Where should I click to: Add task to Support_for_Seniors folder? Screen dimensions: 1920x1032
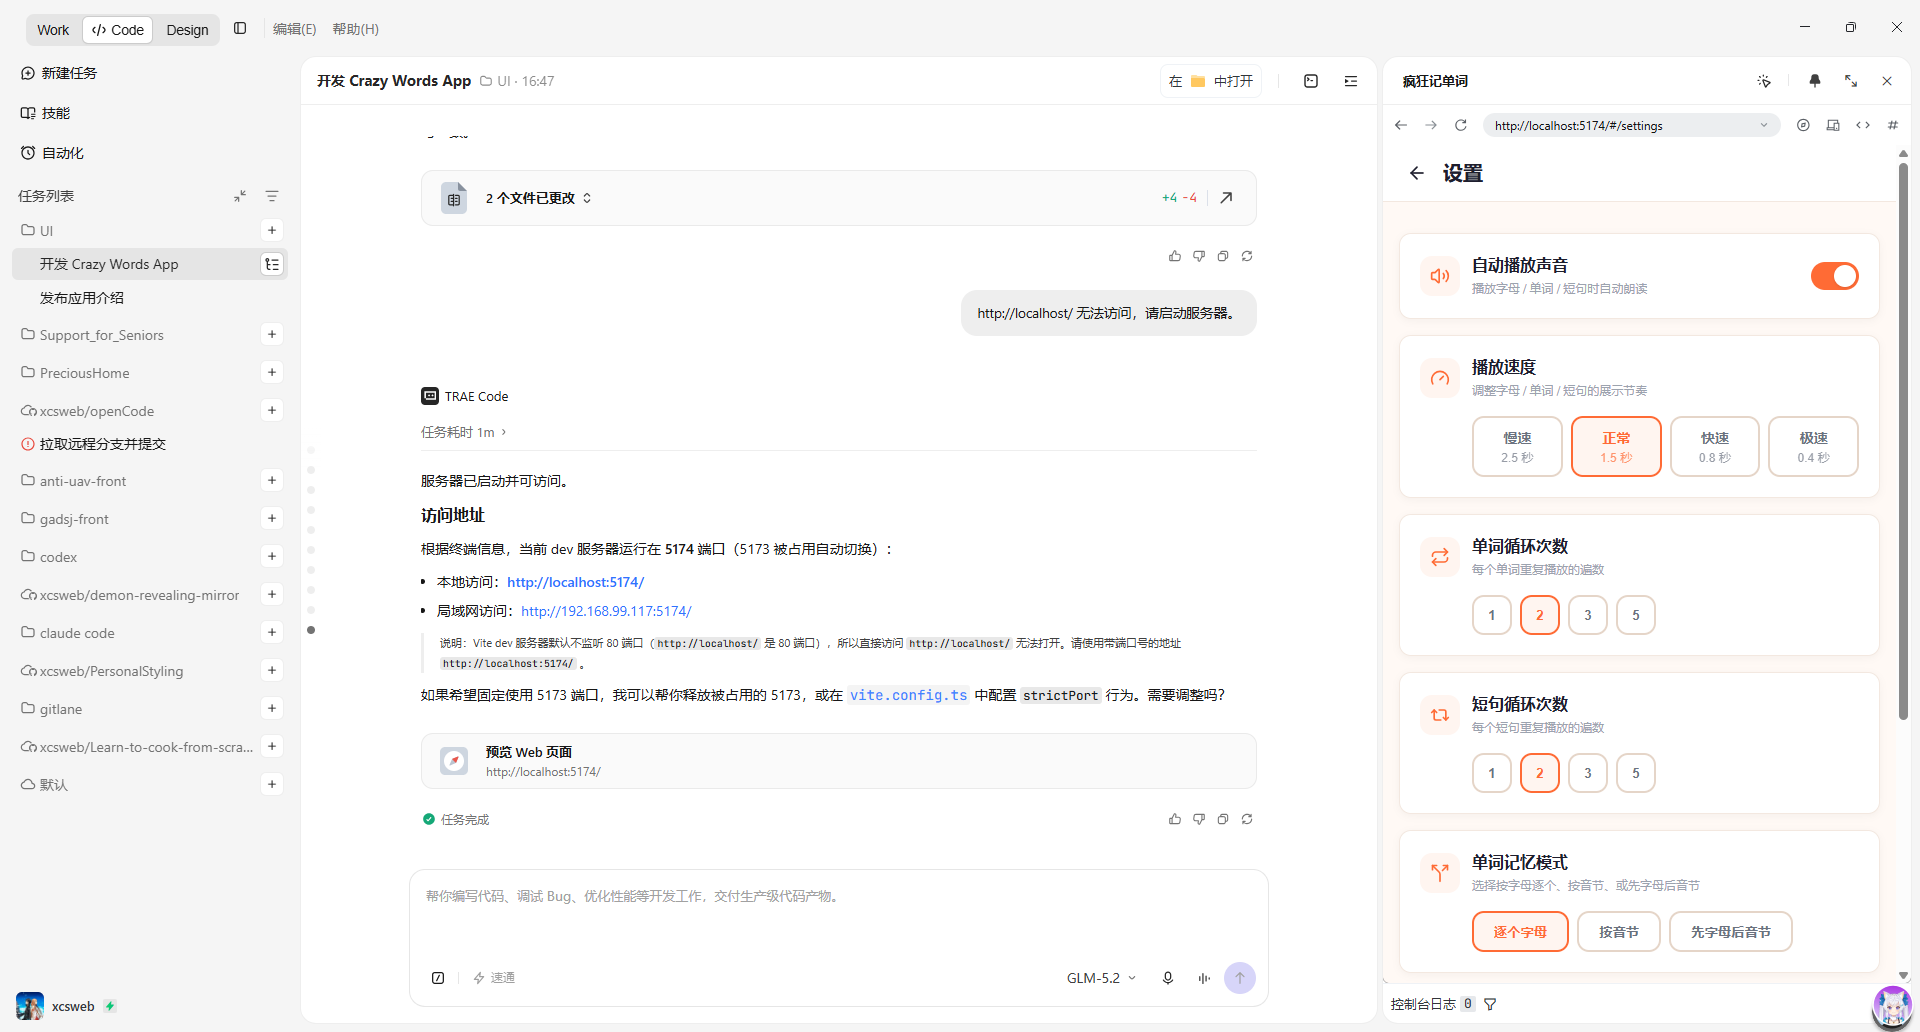[x=272, y=334]
